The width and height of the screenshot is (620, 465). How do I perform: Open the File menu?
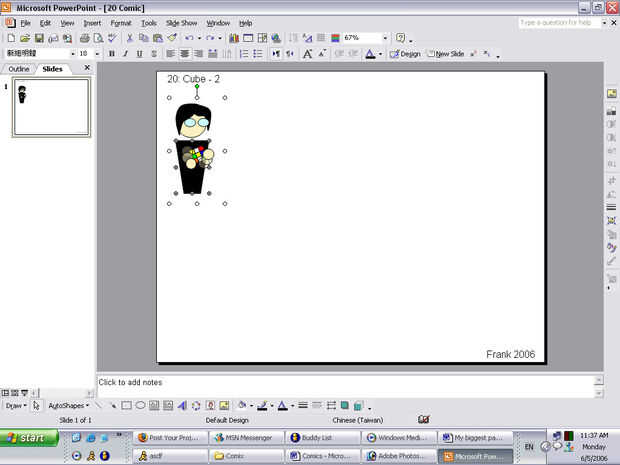click(25, 23)
